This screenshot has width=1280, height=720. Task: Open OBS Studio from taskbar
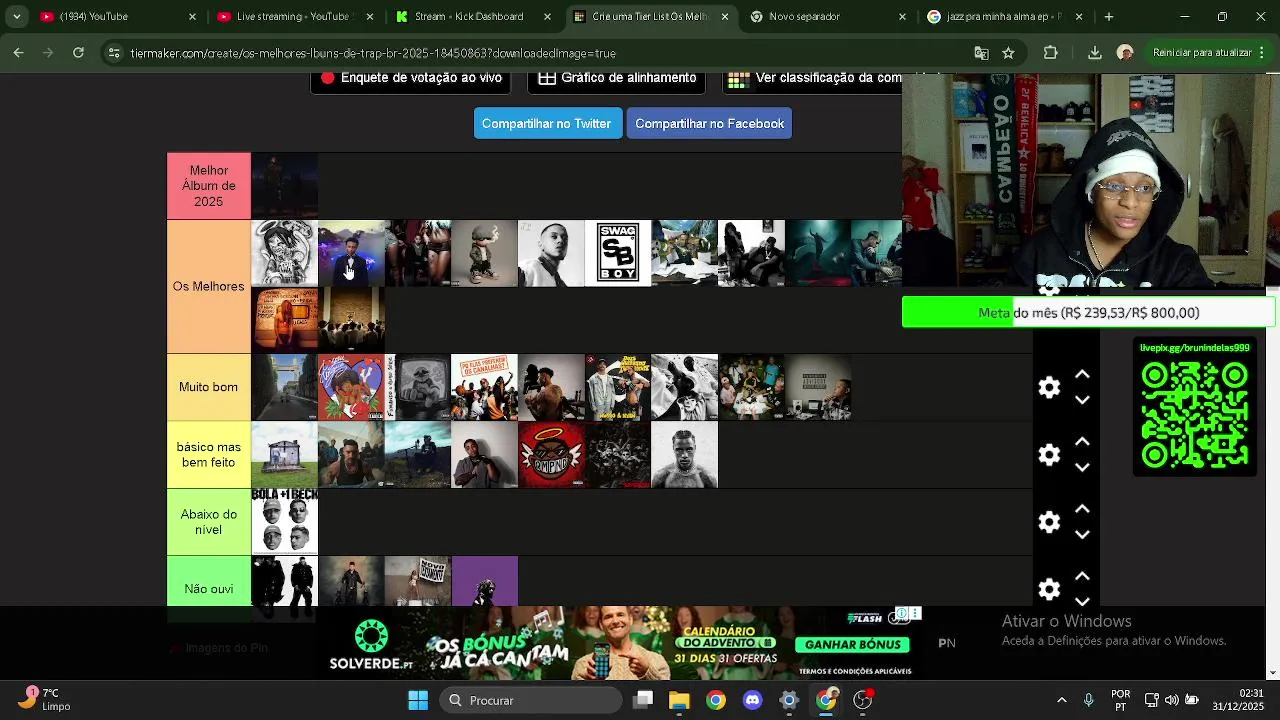[x=863, y=700]
